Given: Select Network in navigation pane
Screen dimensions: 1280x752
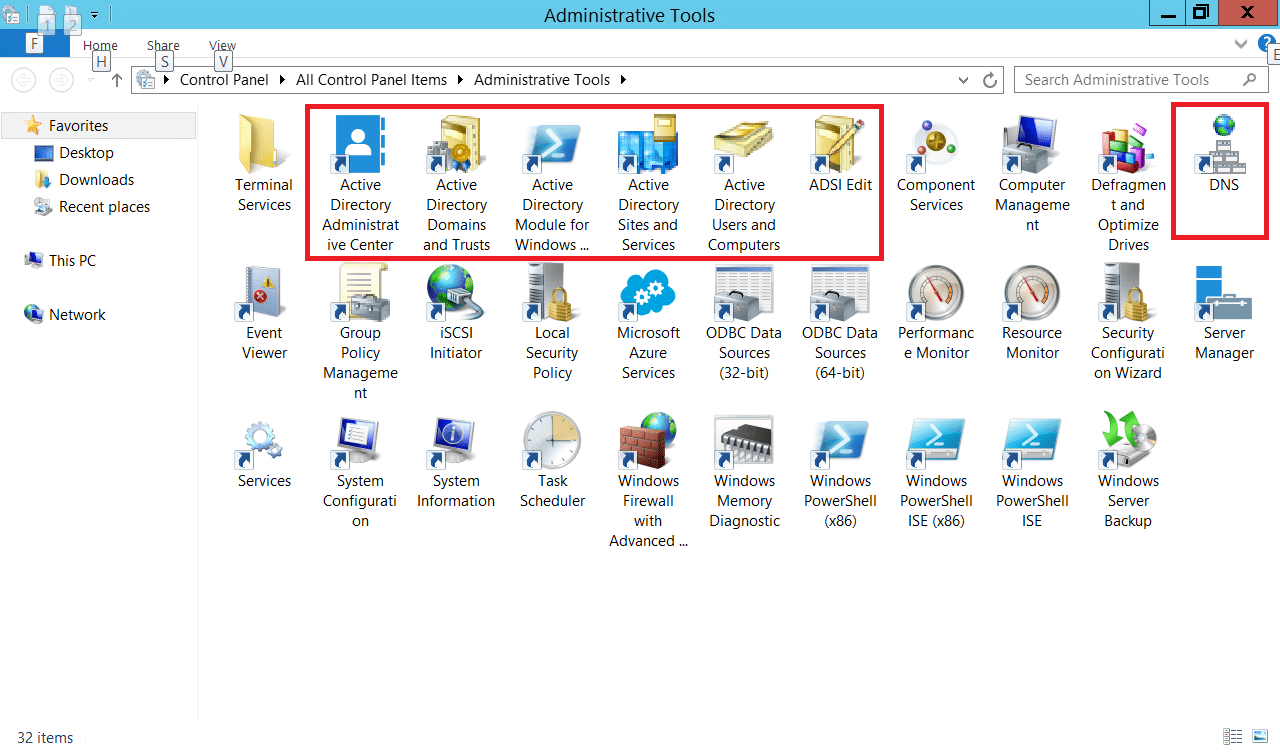Looking at the screenshot, I should 77,315.
